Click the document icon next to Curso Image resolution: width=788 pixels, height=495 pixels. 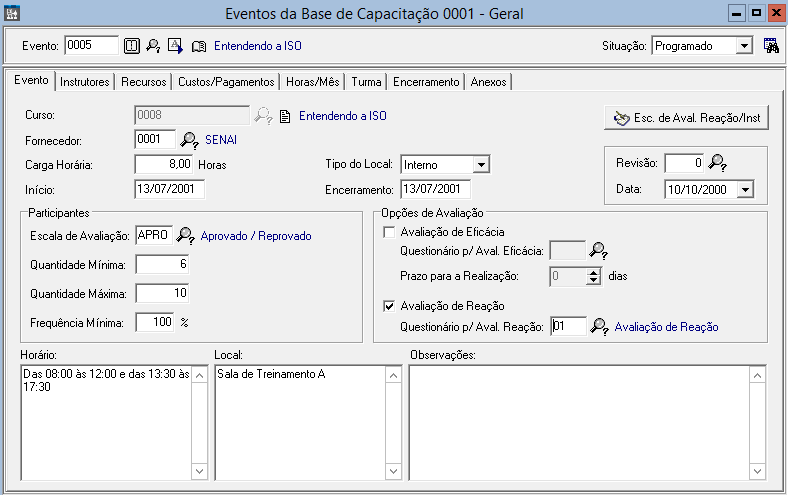click(285, 116)
